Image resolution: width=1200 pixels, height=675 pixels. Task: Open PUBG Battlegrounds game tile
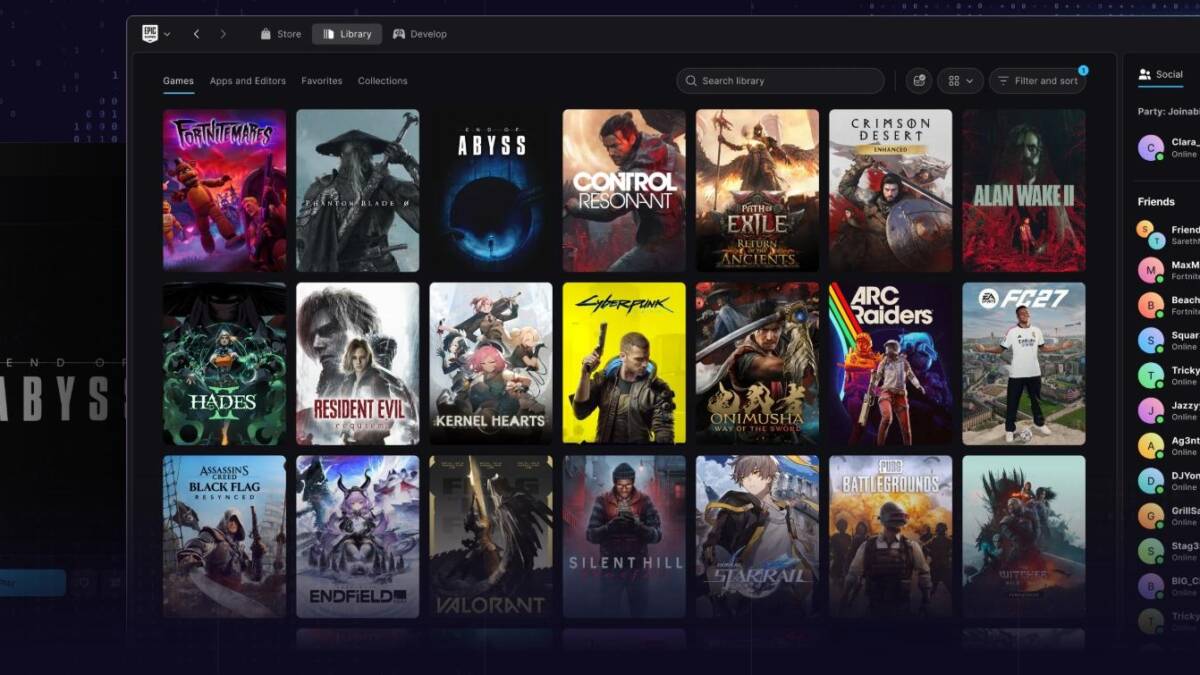[x=891, y=537]
